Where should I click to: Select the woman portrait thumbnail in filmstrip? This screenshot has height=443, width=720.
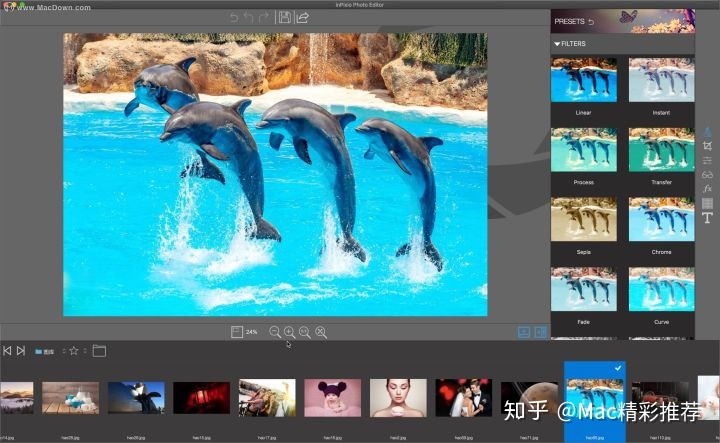click(x=398, y=397)
